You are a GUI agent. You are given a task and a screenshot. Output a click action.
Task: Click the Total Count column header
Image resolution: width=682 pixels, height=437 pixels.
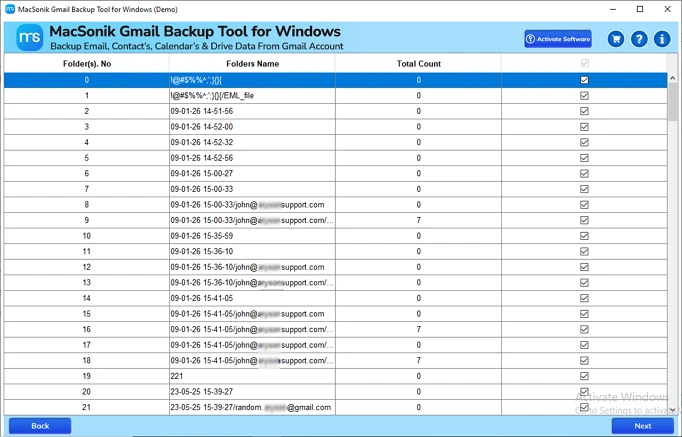coord(418,64)
